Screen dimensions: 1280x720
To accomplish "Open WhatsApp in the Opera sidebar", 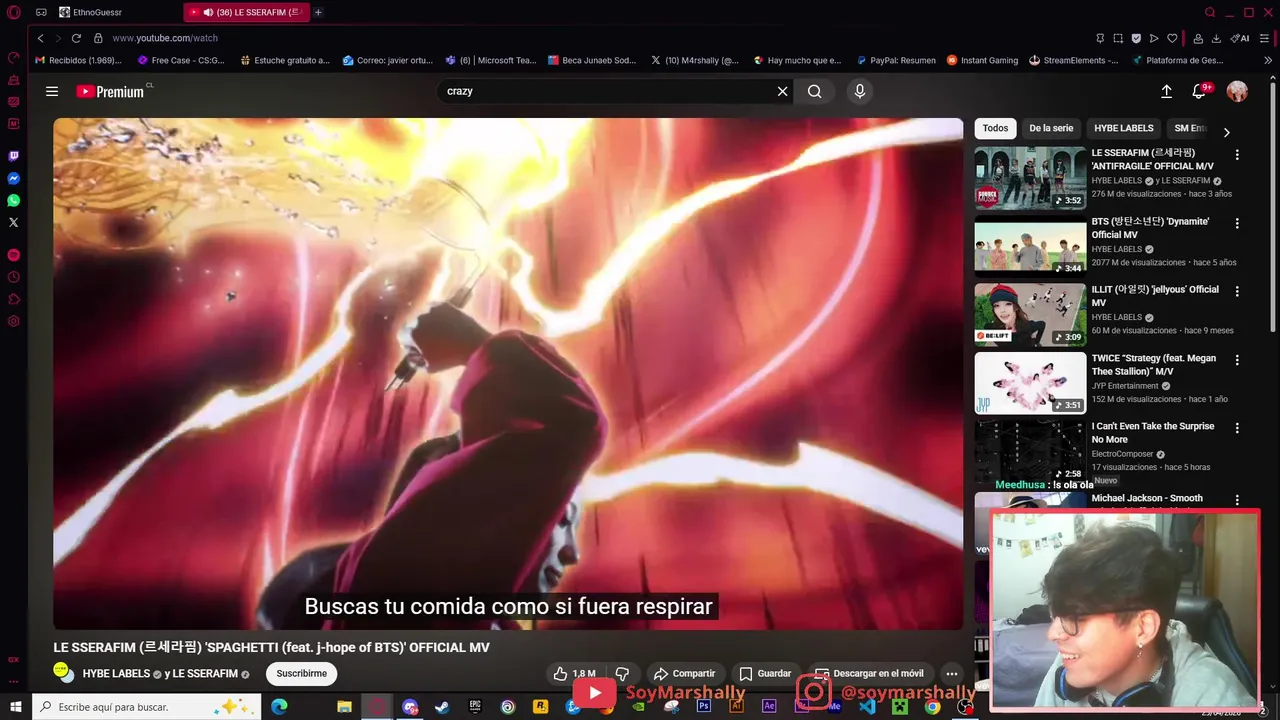I will click(13, 200).
